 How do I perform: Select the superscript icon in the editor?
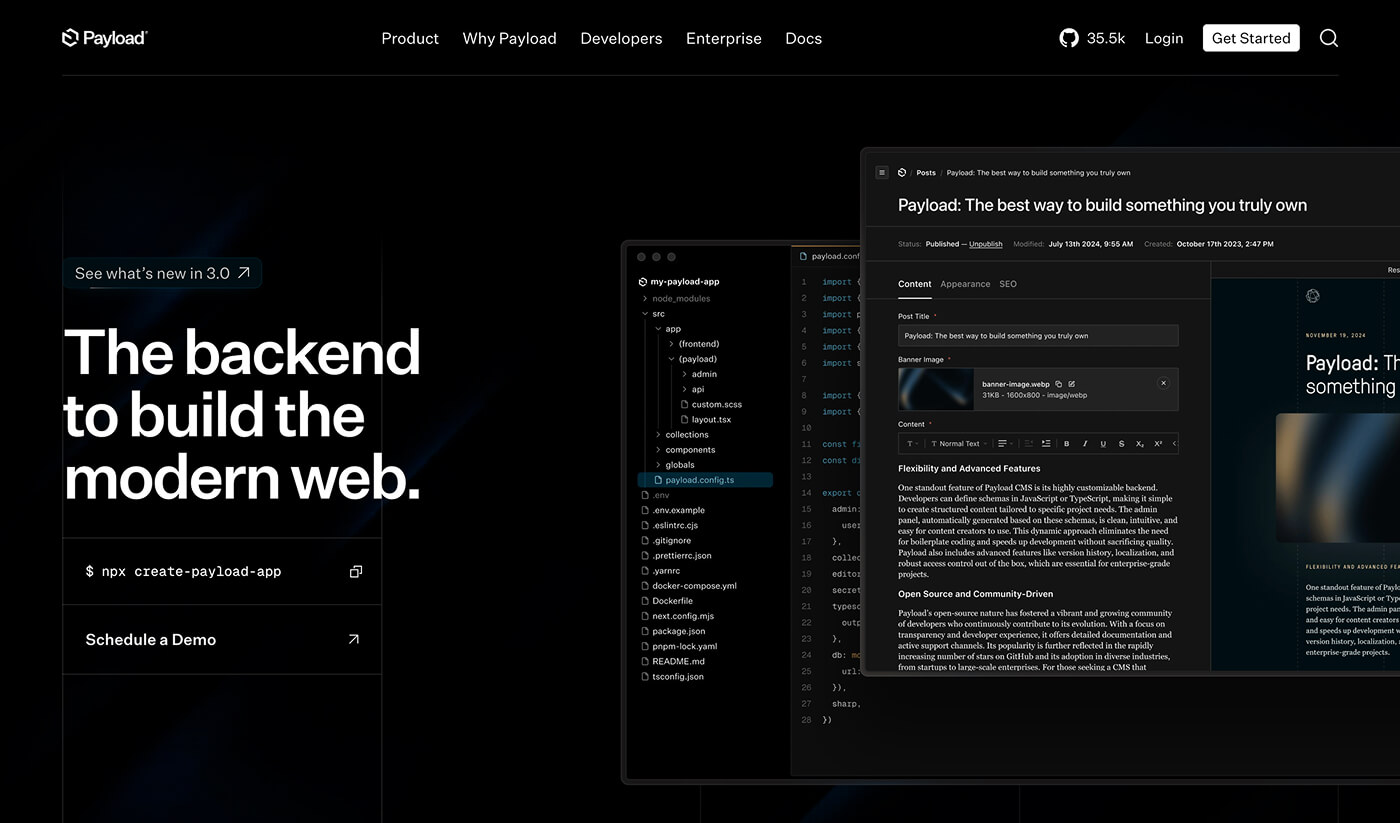click(1157, 443)
